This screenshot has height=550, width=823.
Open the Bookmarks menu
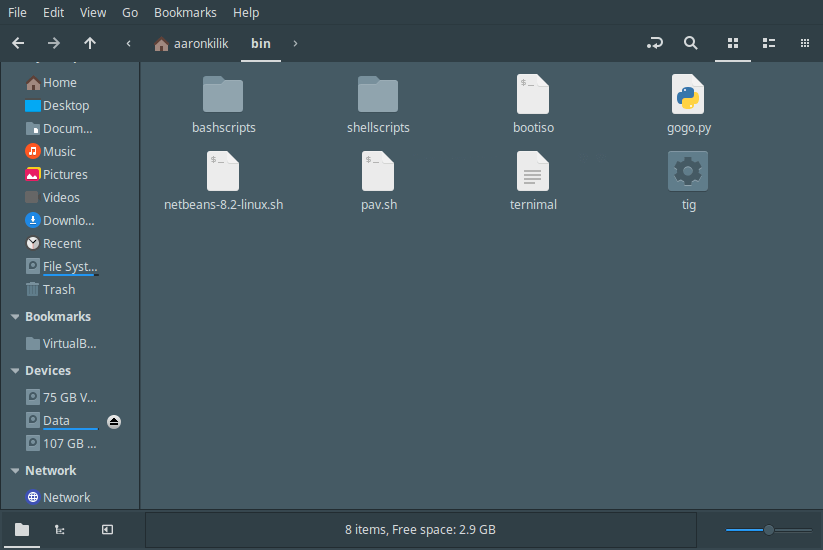tap(186, 13)
